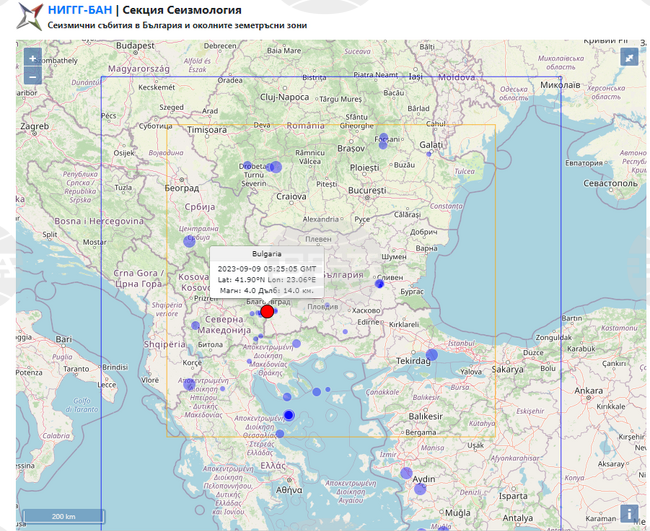Click the blue earthquake marker near Aydın
This screenshot has width=650, height=531.
(x=406, y=473)
